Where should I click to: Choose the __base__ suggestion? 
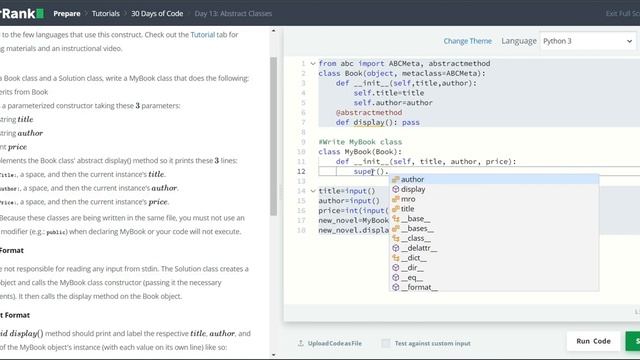(x=494, y=218)
